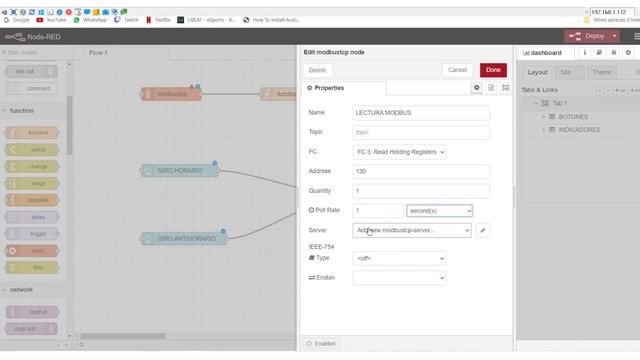
Task: Select the switch palette node
Action: click(x=32, y=150)
